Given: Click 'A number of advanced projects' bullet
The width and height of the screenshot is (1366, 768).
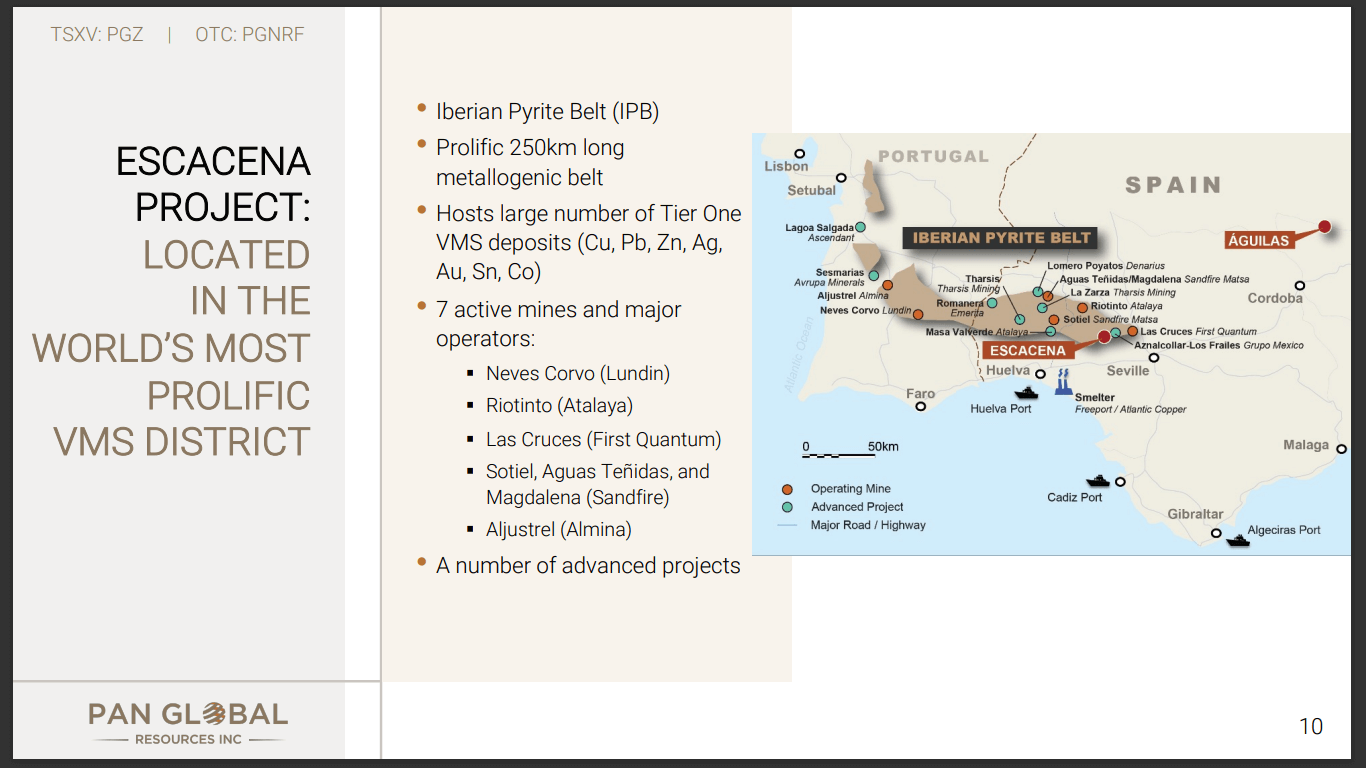Looking at the screenshot, I should click(588, 566).
